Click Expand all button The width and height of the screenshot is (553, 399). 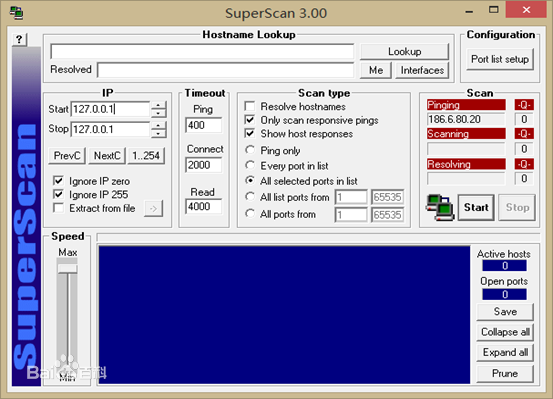(505, 353)
